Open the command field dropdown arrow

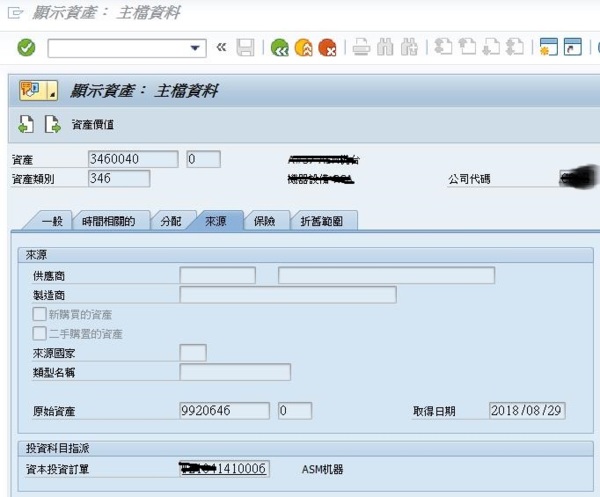pos(196,48)
